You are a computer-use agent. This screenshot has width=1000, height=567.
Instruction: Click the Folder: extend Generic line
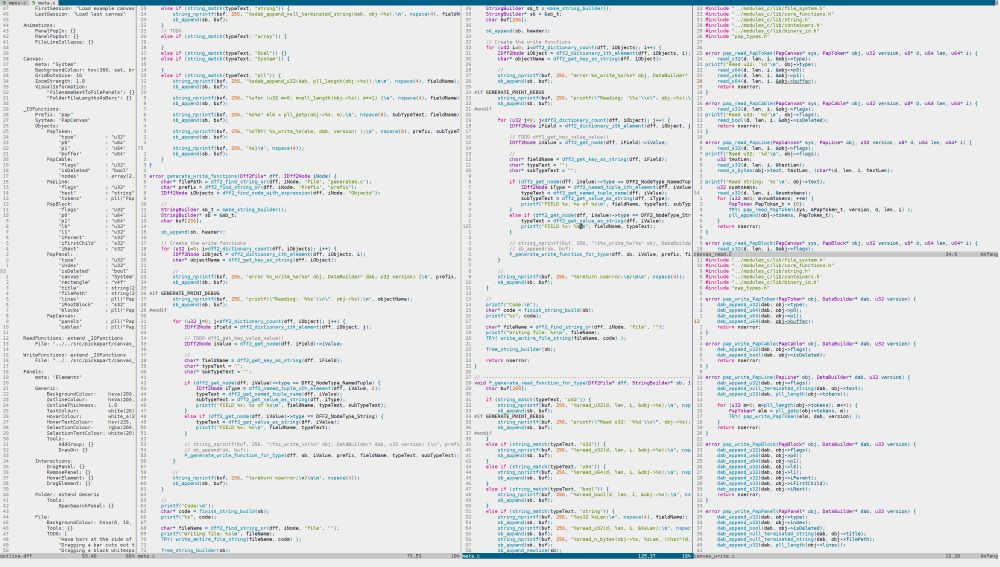[67, 494]
